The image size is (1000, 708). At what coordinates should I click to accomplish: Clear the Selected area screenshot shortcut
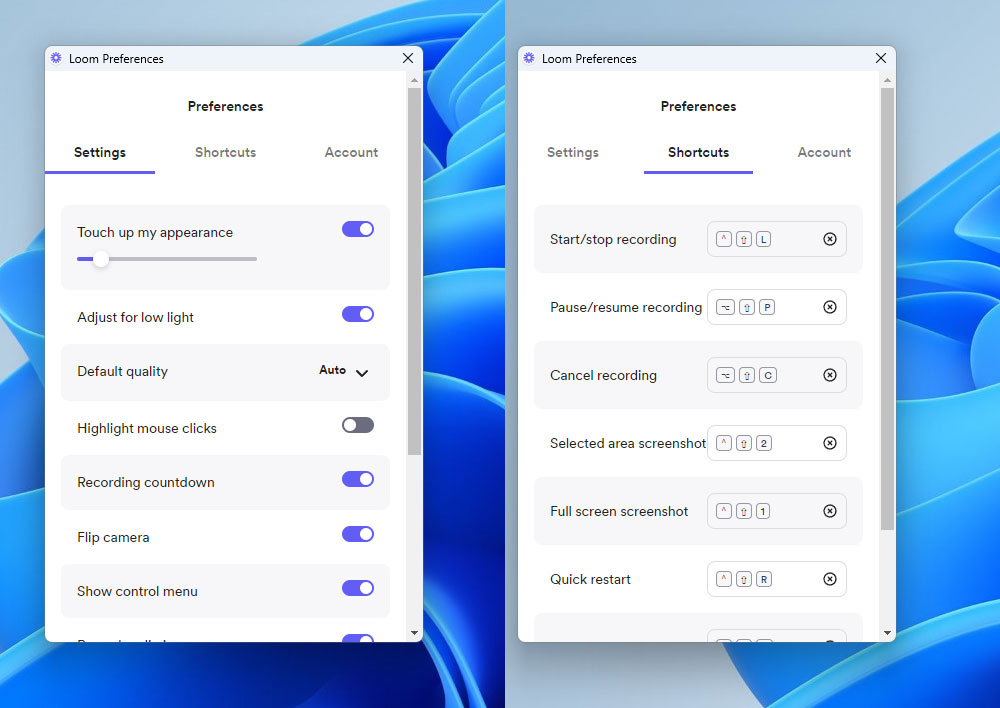[x=829, y=443]
